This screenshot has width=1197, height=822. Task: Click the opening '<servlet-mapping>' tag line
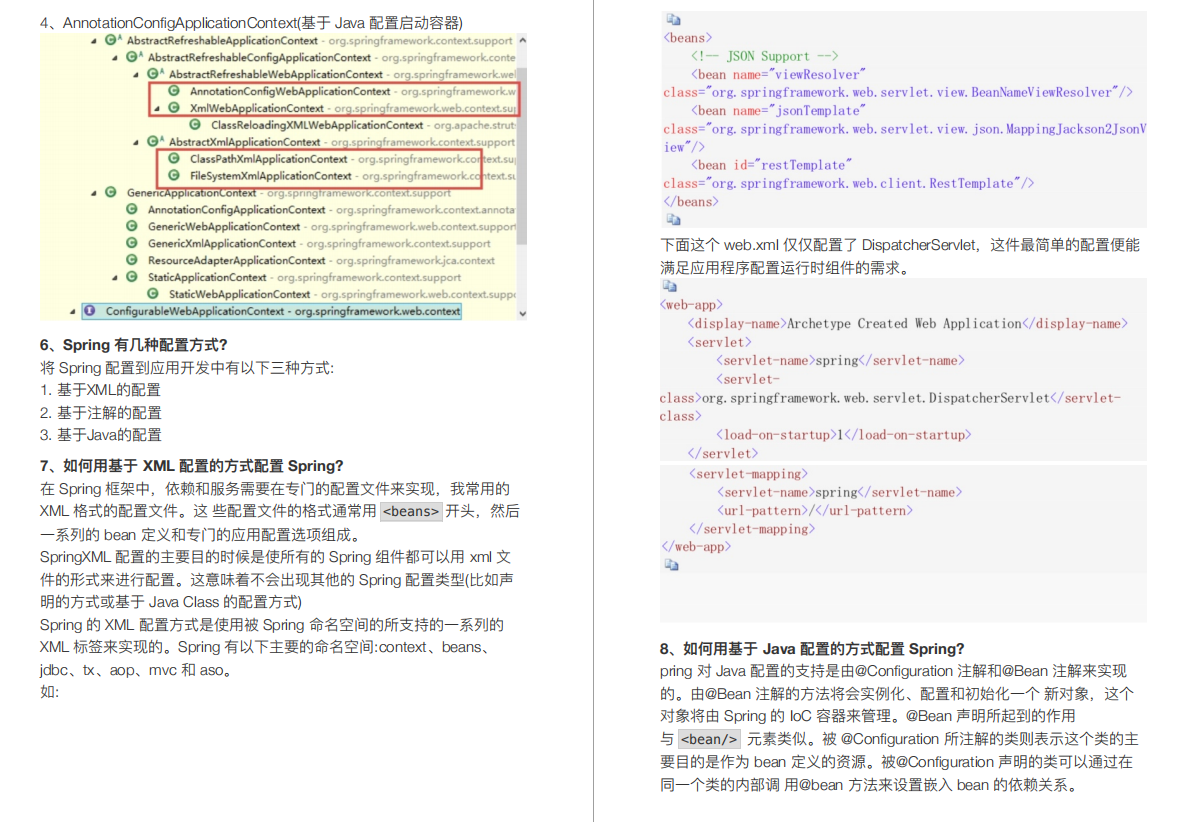point(748,474)
